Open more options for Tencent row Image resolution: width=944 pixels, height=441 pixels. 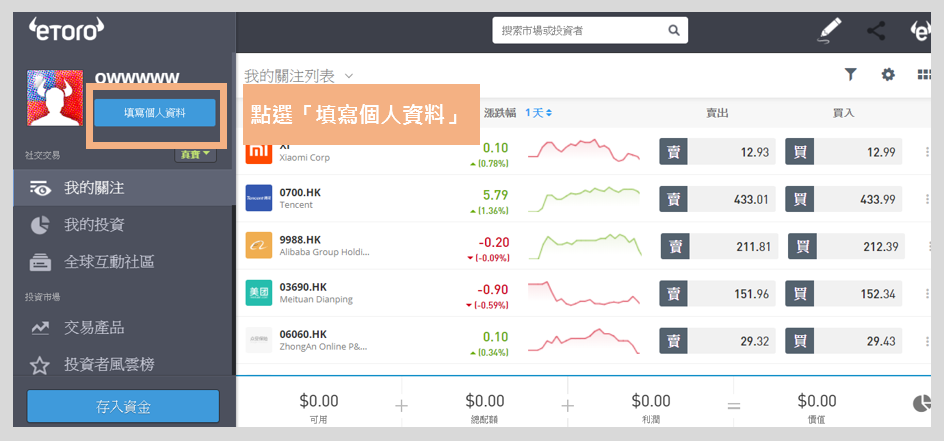927,199
